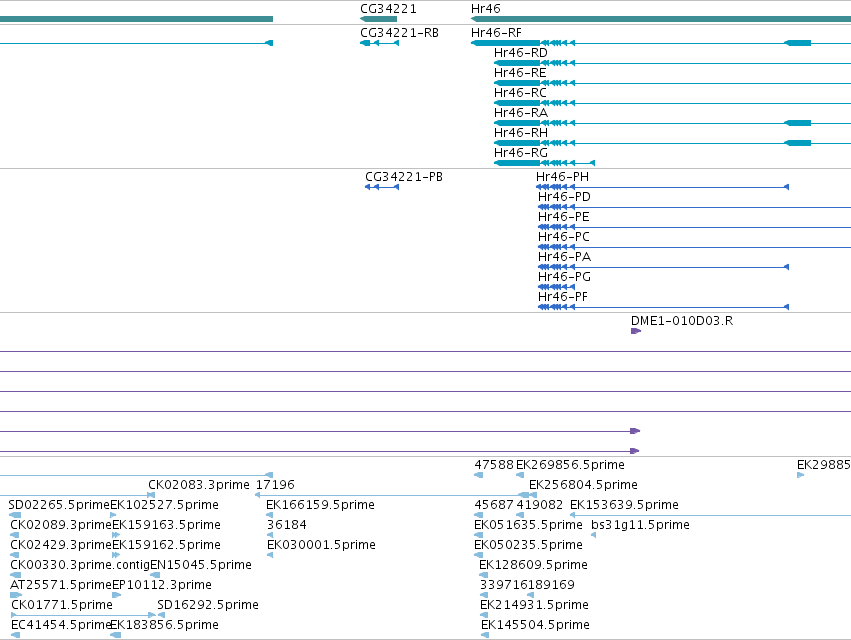Select EST label 36184
The height and width of the screenshot is (640, 851).
[287, 525]
